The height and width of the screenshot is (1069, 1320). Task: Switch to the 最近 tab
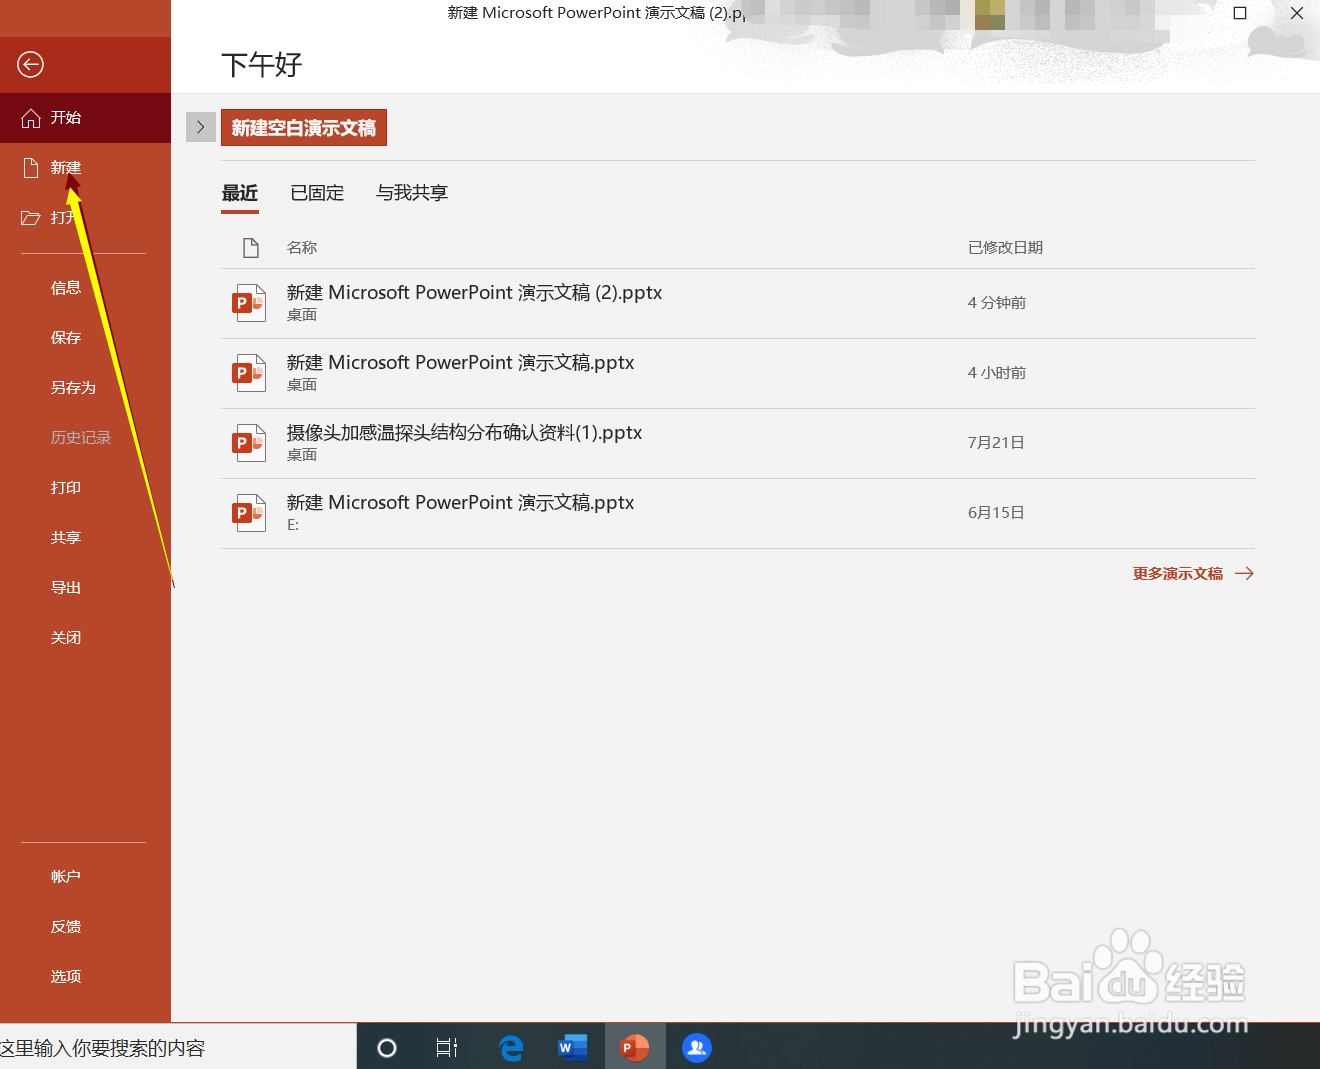240,193
